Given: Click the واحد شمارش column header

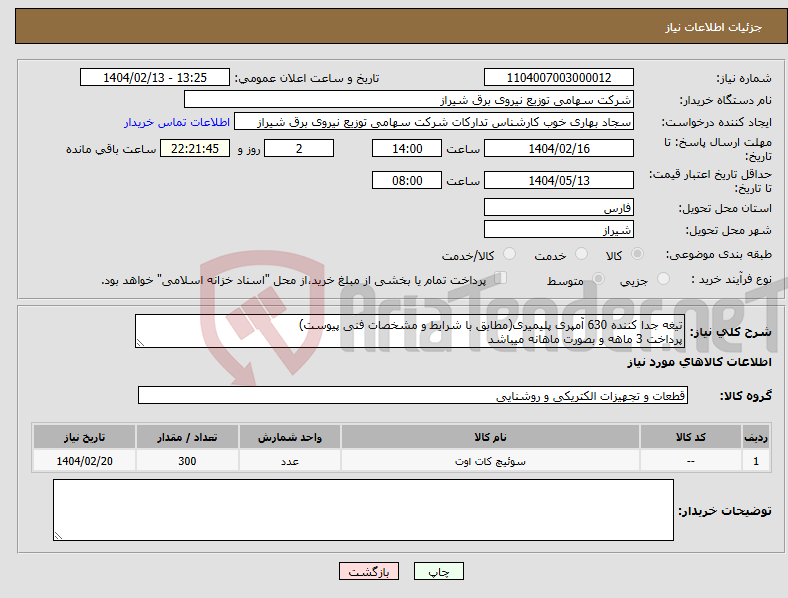Looking at the screenshot, I should click(290, 437).
